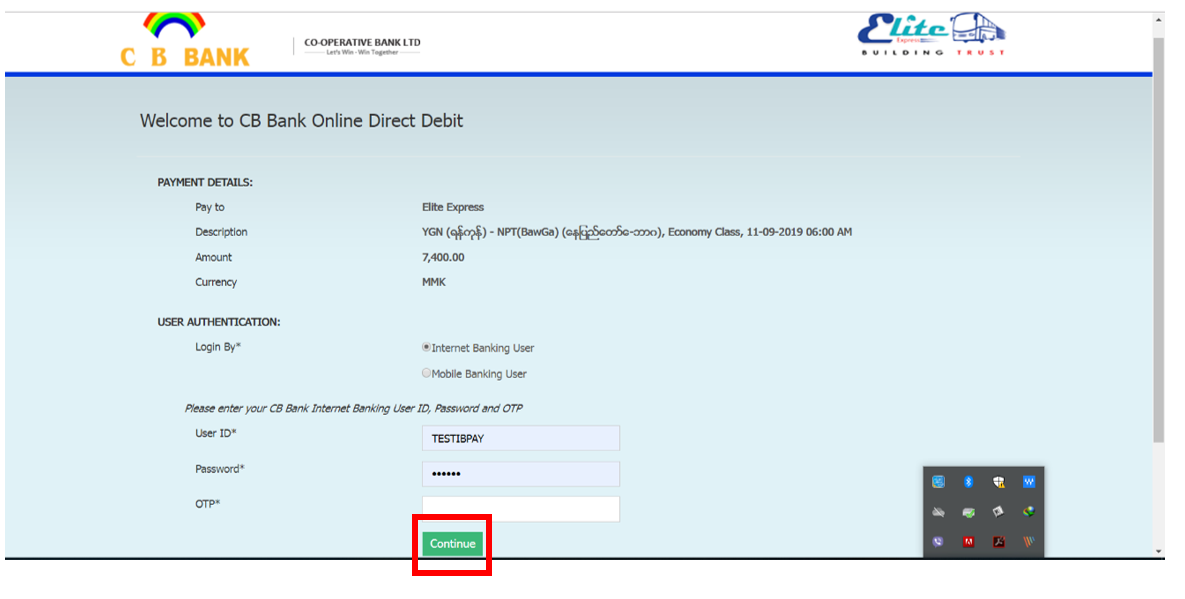Click the scrollbar down arrow

(x=1158, y=551)
